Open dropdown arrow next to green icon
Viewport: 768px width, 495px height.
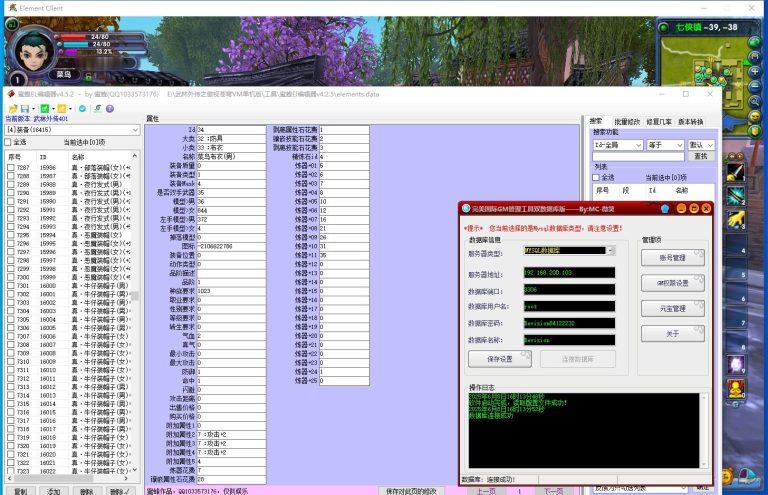coord(53,109)
